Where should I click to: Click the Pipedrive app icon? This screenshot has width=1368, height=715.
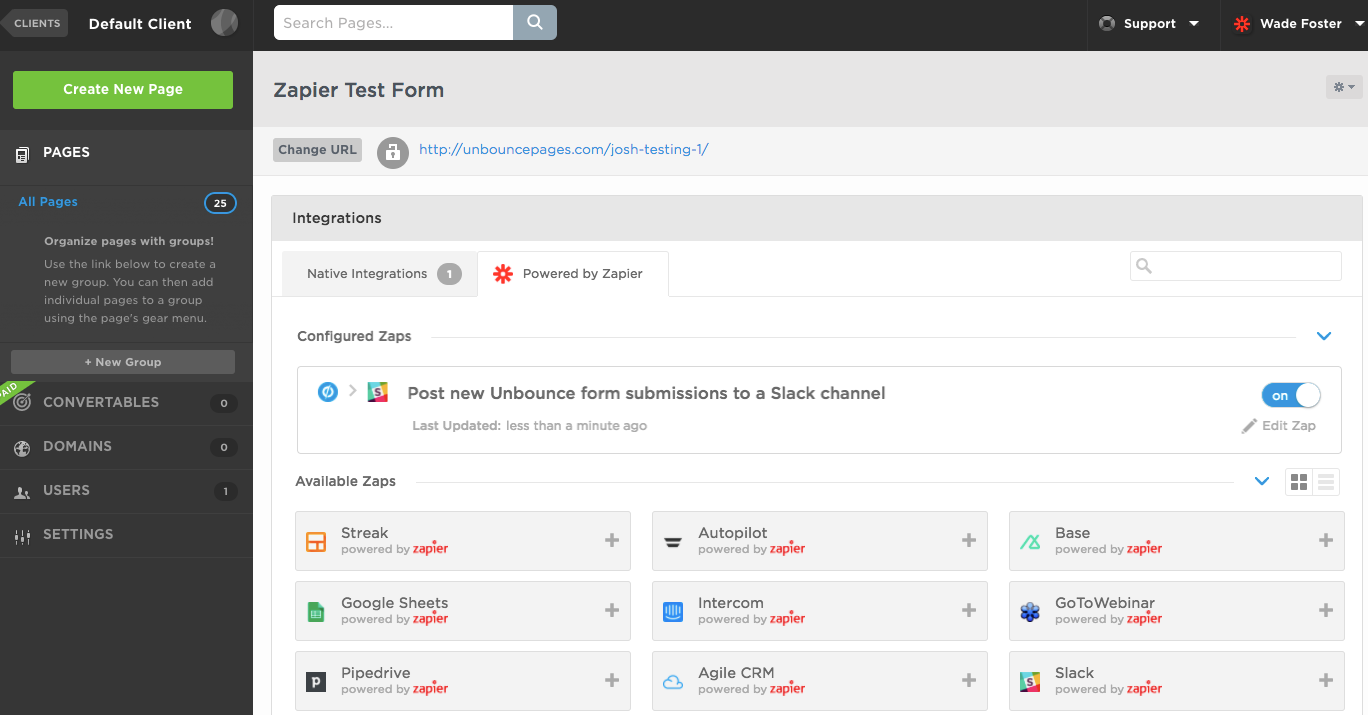316,682
